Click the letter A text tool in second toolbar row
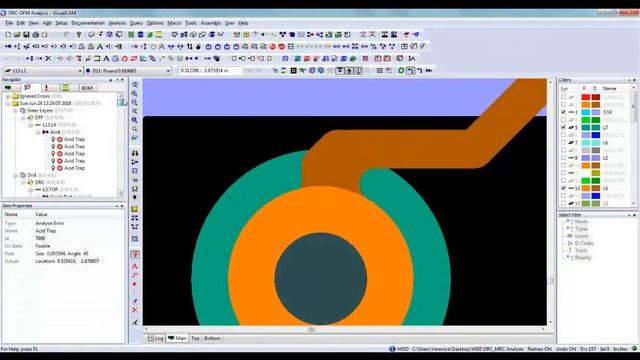Viewport: 640px width, 360px height. (x=100, y=47)
